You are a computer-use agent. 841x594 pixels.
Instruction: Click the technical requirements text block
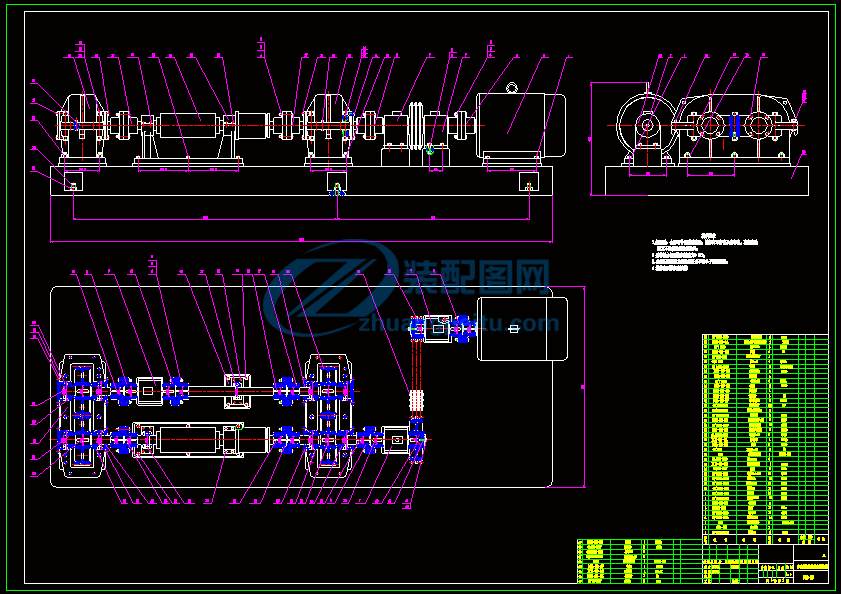[705, 252]
